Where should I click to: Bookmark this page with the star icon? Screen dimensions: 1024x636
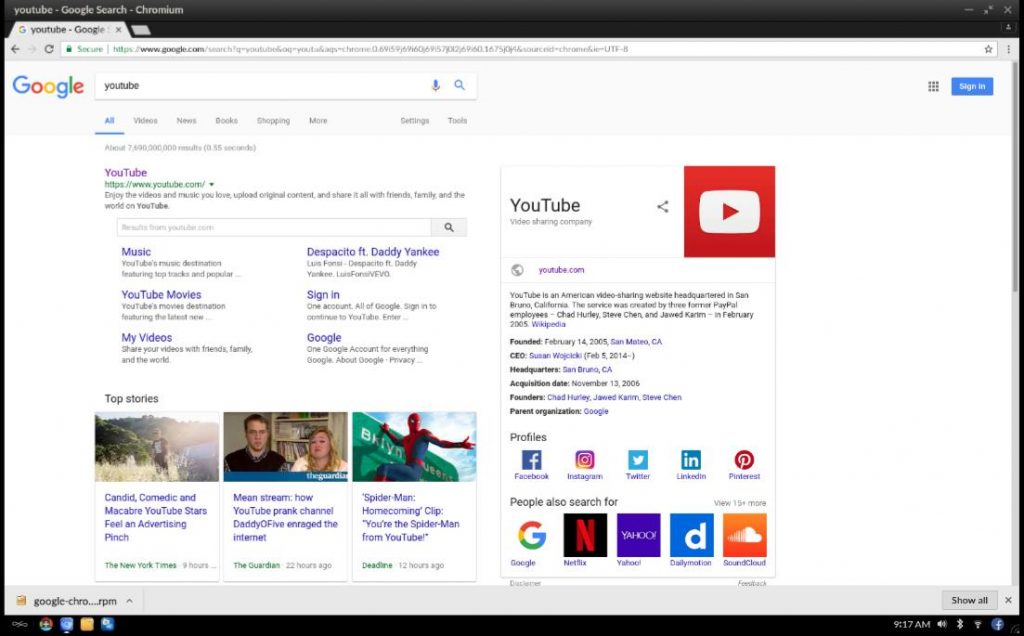click(988, 49)
